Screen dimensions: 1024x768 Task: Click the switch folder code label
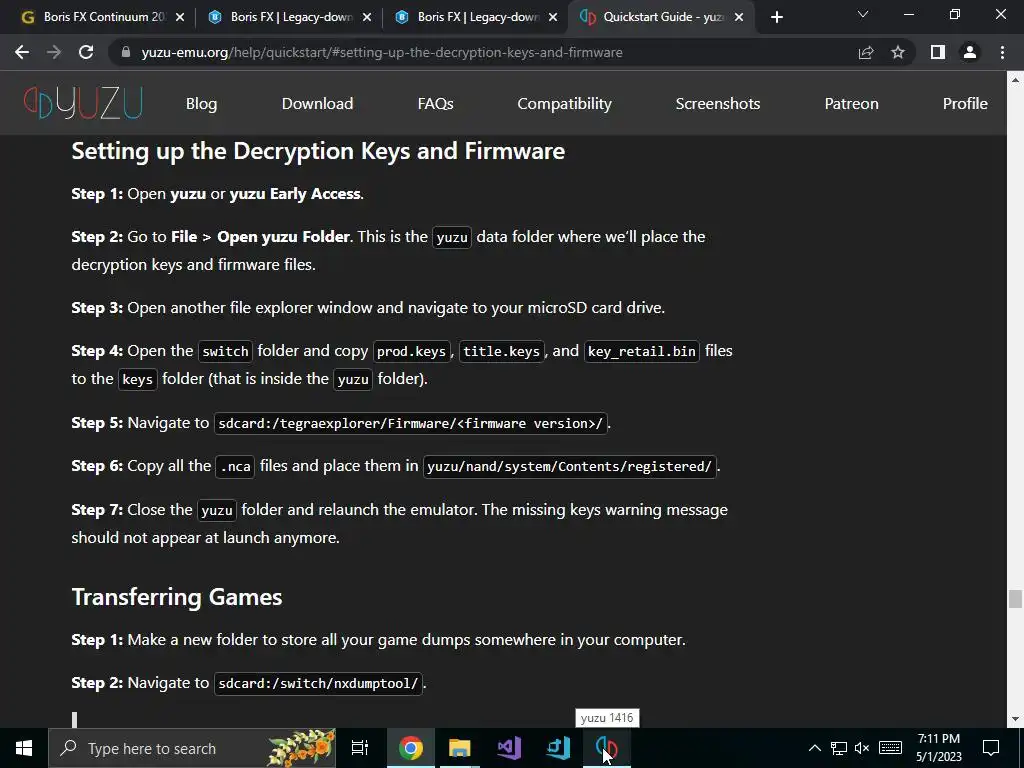pos(225,351)
